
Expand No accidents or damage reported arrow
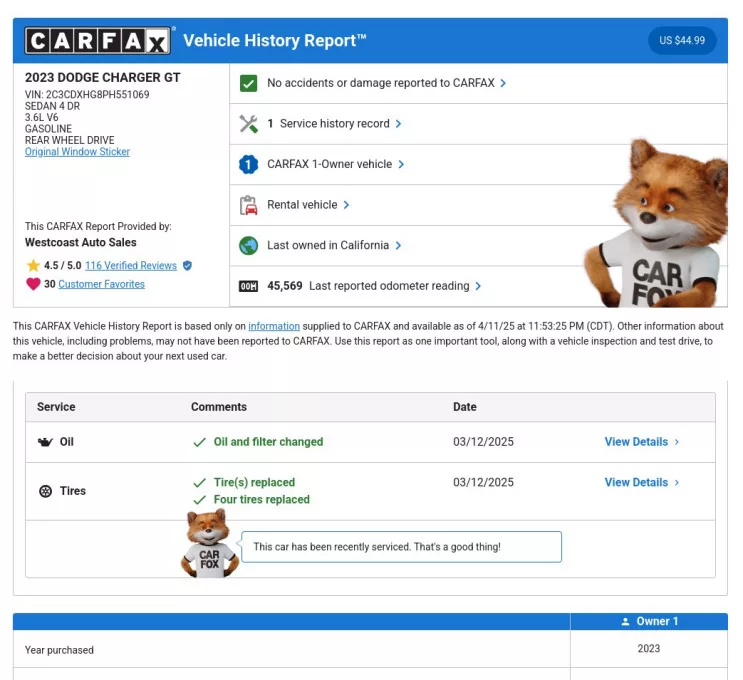point(503,83)
